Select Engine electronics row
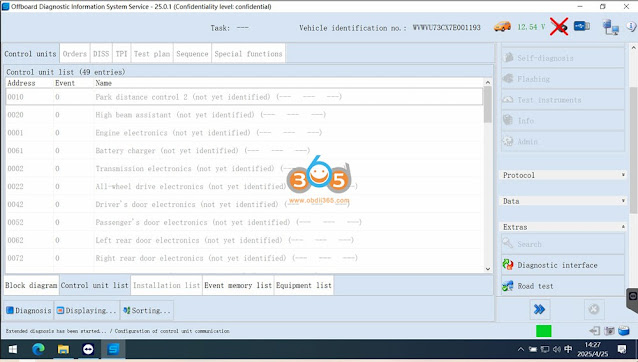The image size is (638, 362). tap(244, 133)
